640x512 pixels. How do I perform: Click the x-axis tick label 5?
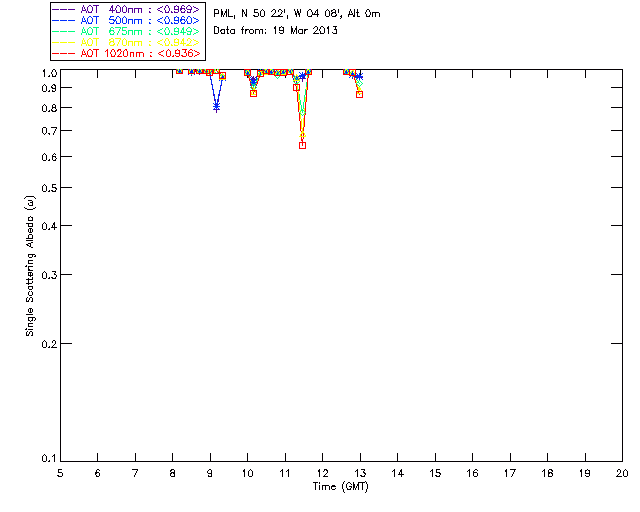(x=60, y=473)
